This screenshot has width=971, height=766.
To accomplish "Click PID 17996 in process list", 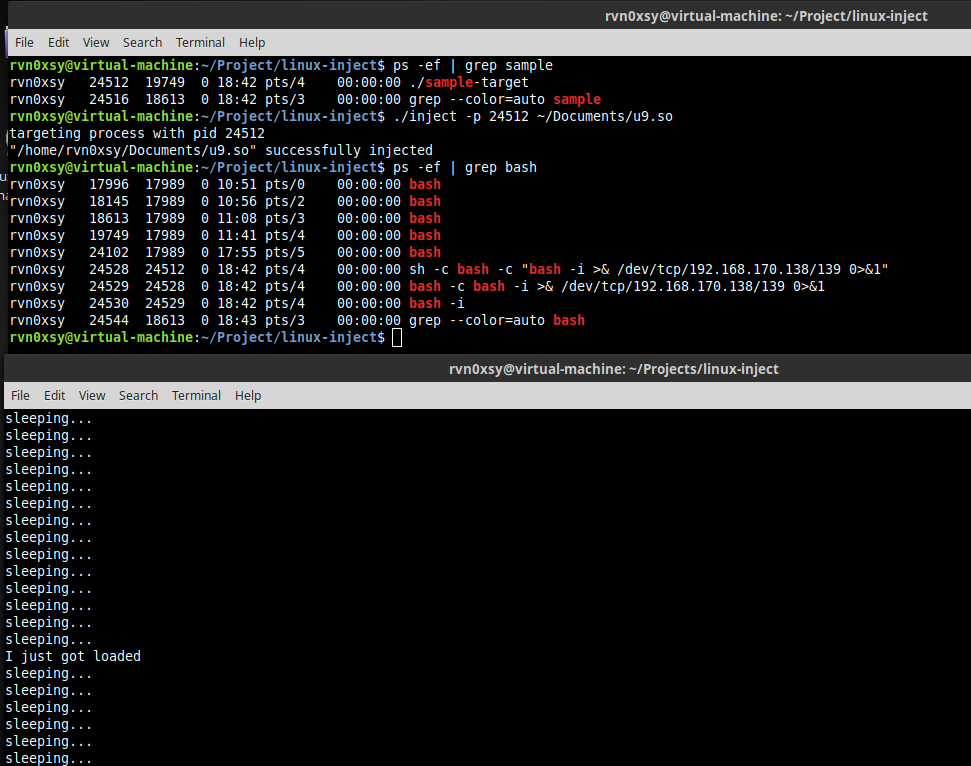I will pos(109,185).
